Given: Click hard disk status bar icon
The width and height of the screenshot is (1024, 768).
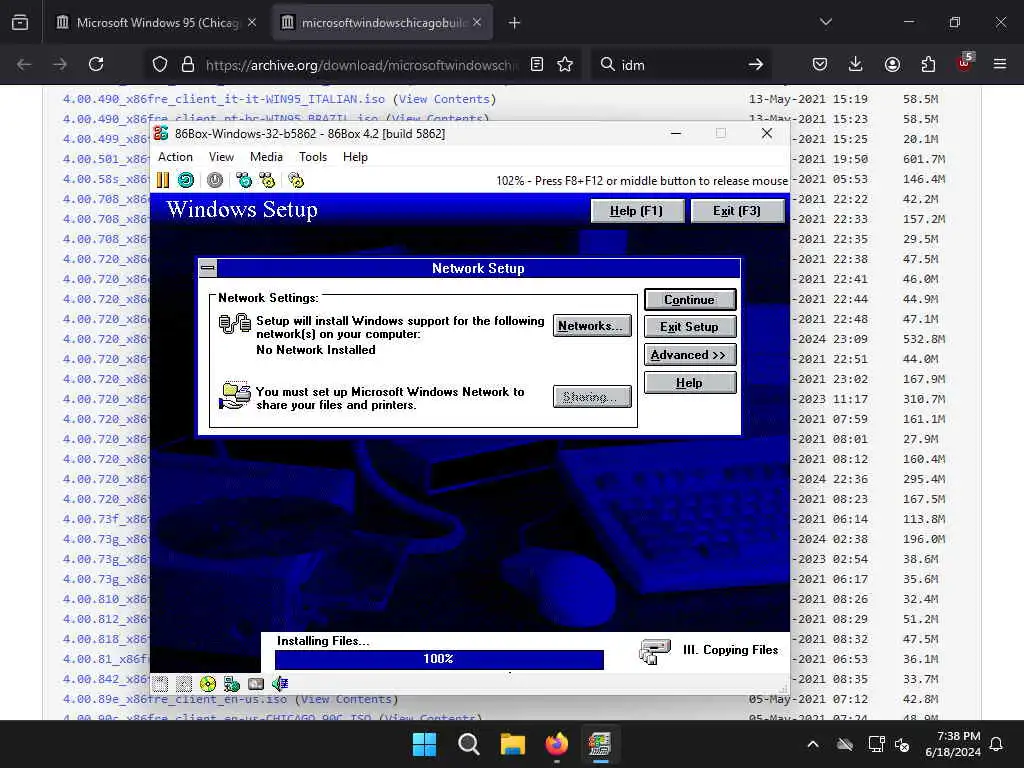Looking at the screenshot, I should coord(256,684).
